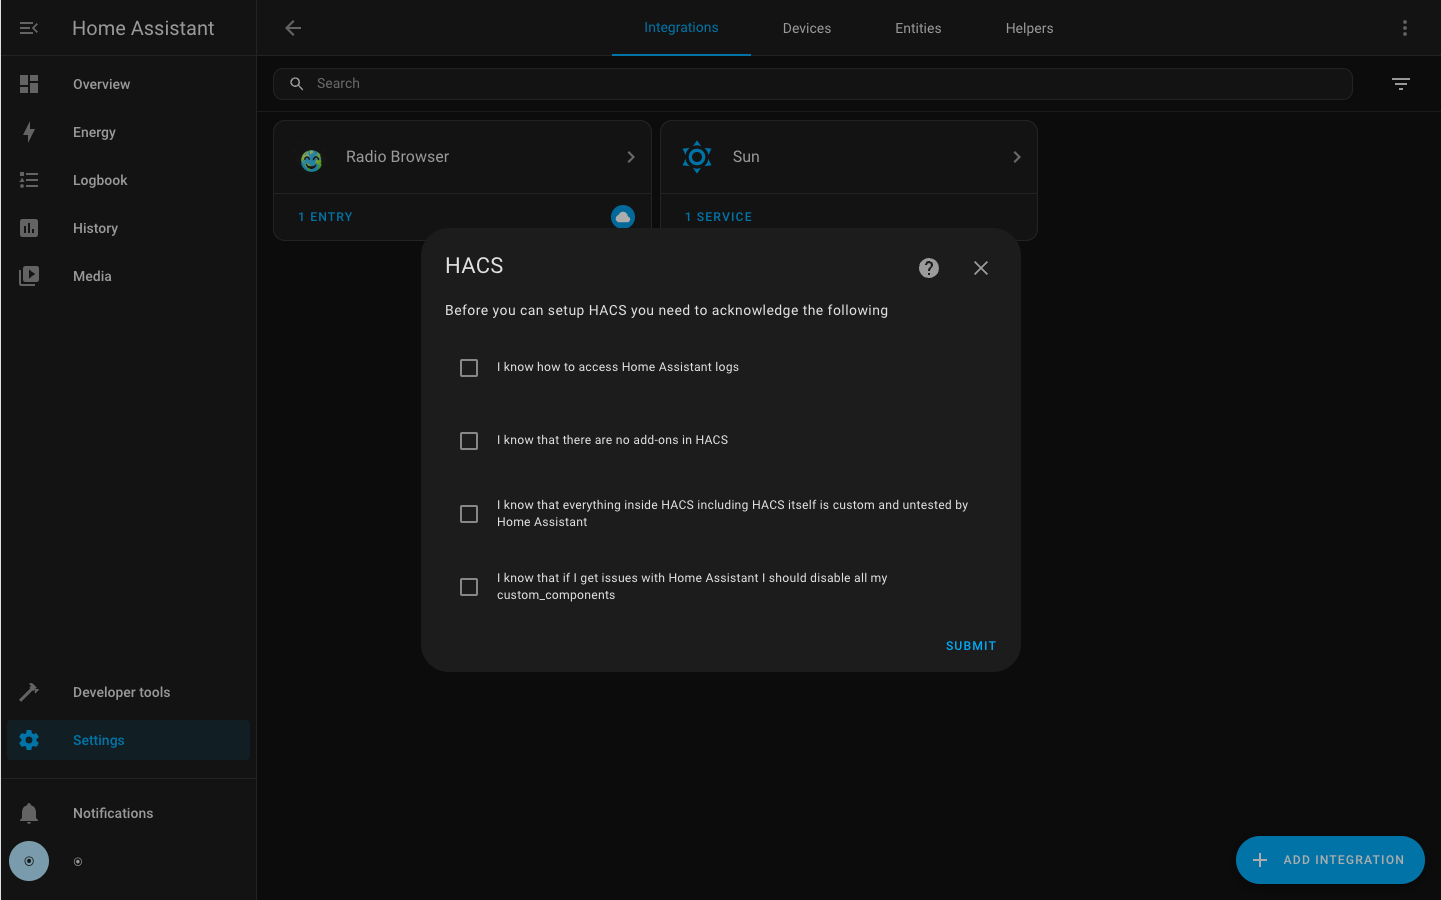Viewport: 1441px width, 900px height.
Task: Expand the Sun integration chevron
Action: pyautogui.click(x=1016, y=157)
